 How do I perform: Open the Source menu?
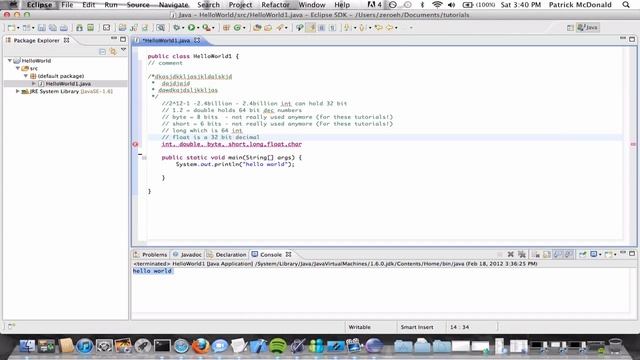pos(138,5)
